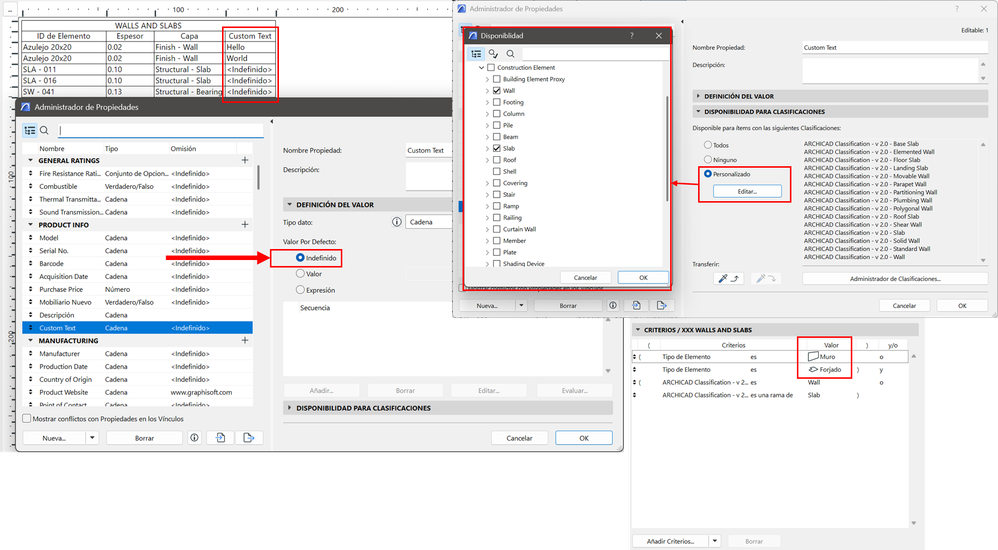Expand Curtain Wall node in Disponibilidad

click(x=488, y=229)
